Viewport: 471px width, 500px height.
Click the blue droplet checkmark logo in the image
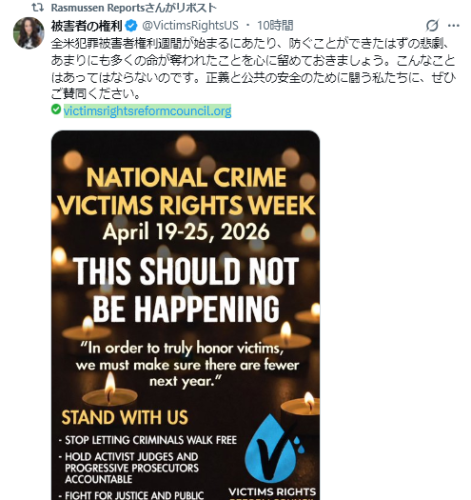point(274,448)
